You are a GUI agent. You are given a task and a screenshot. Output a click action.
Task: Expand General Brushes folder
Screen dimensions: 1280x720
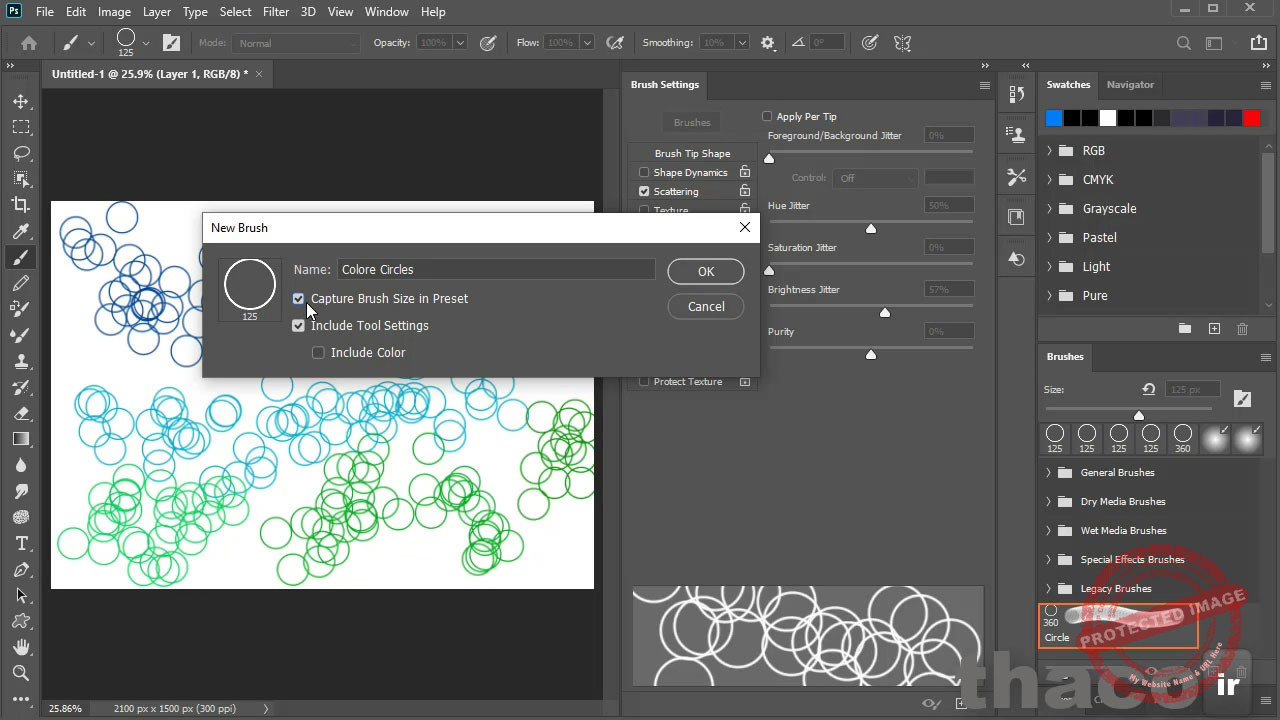click(1049, 473)
